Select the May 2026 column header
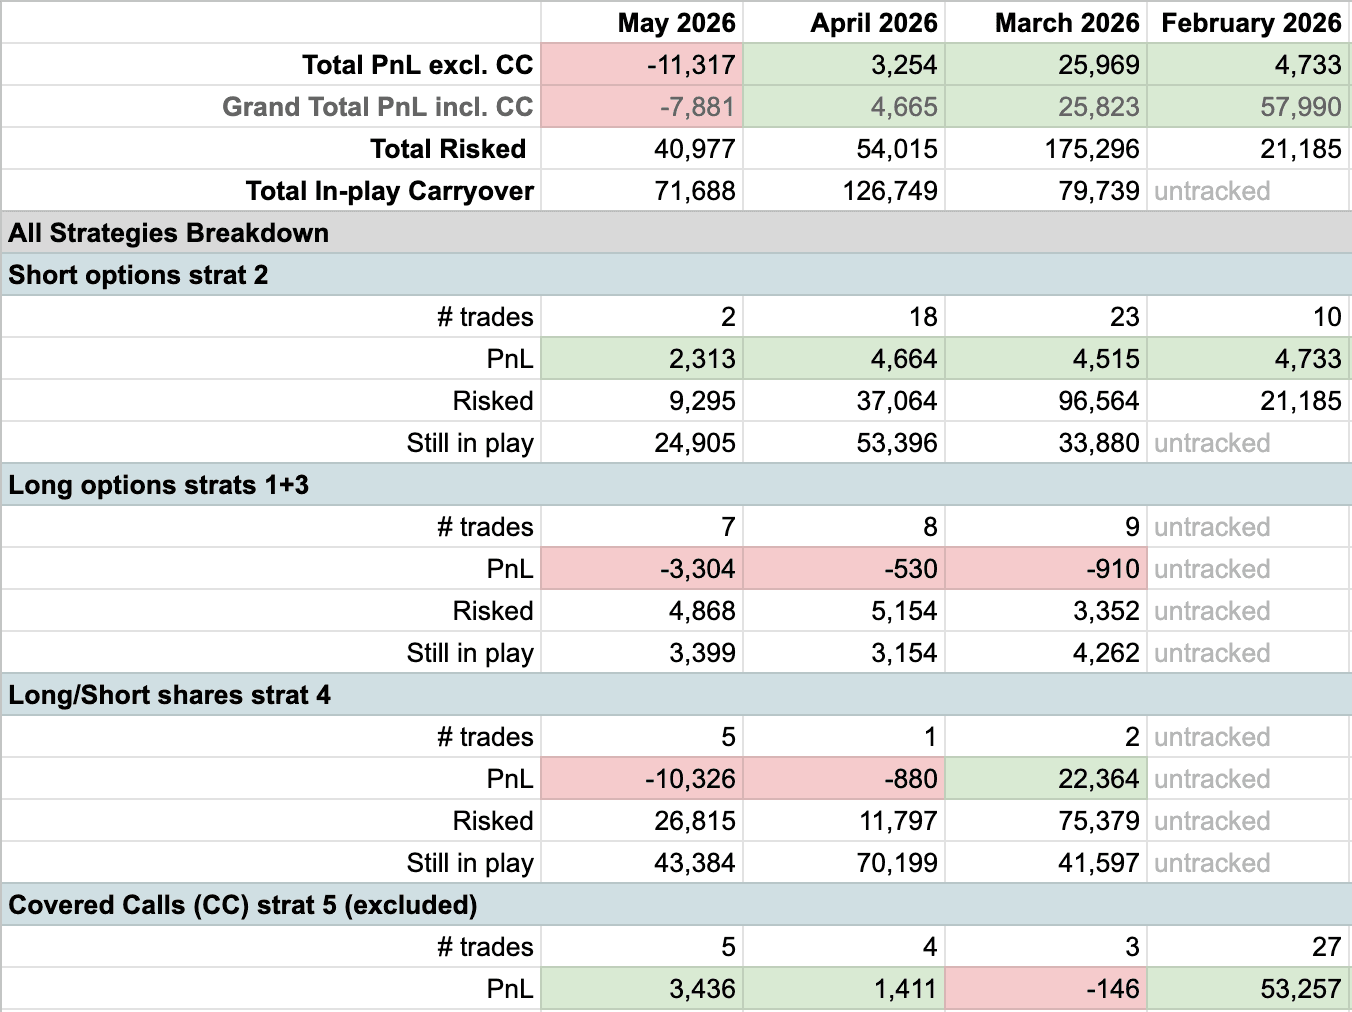Viewport: 1352px width, 1012px height. coord(642,22)
